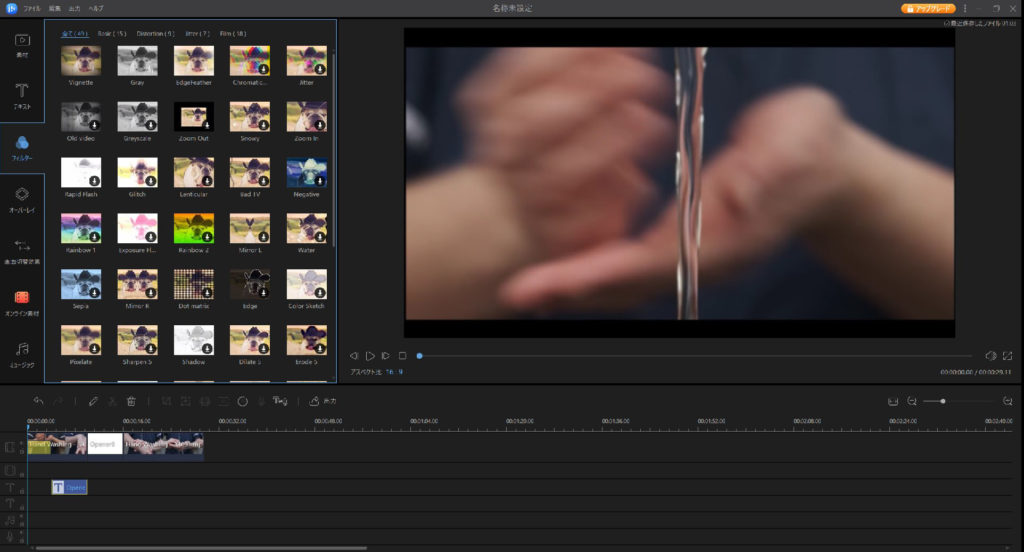Enter fullscreen preview mode

(1008, 356)
